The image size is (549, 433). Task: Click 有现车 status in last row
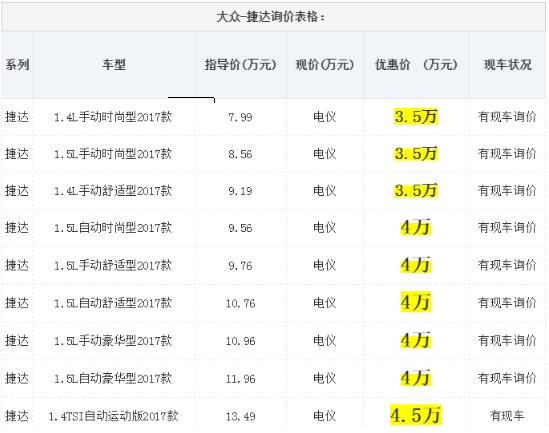point(507,416)
